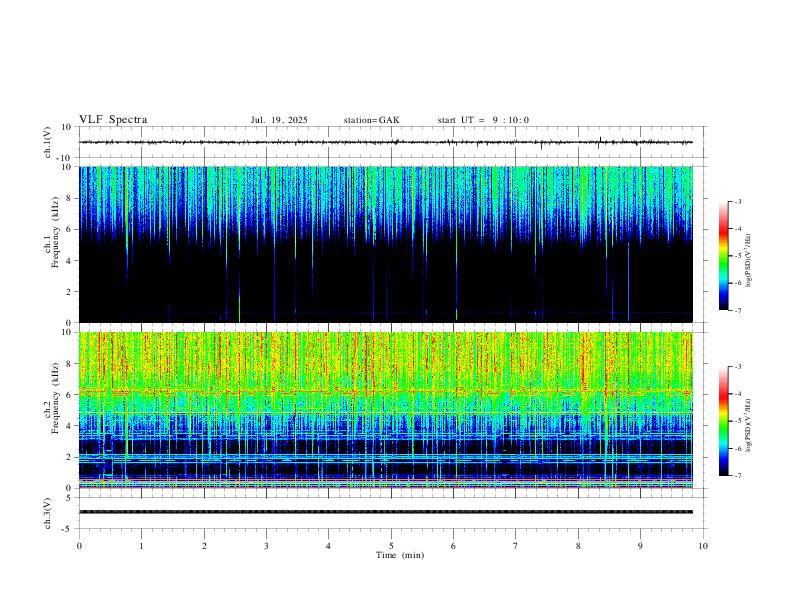Click the log(PSD) label of ch.1 colorbar
This screenshot has height=612, width=792.
[749, 261]
